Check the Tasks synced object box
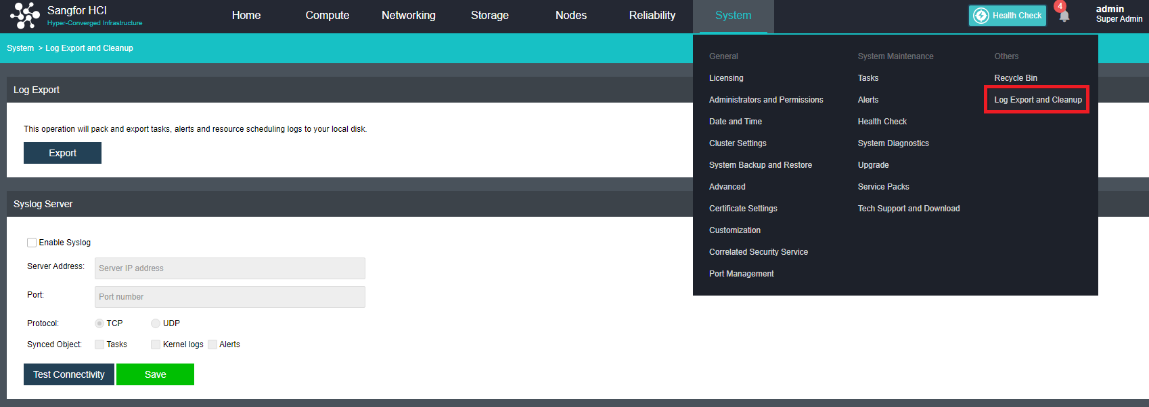The width and height of the screenshot is (1149, 407). 99,344
